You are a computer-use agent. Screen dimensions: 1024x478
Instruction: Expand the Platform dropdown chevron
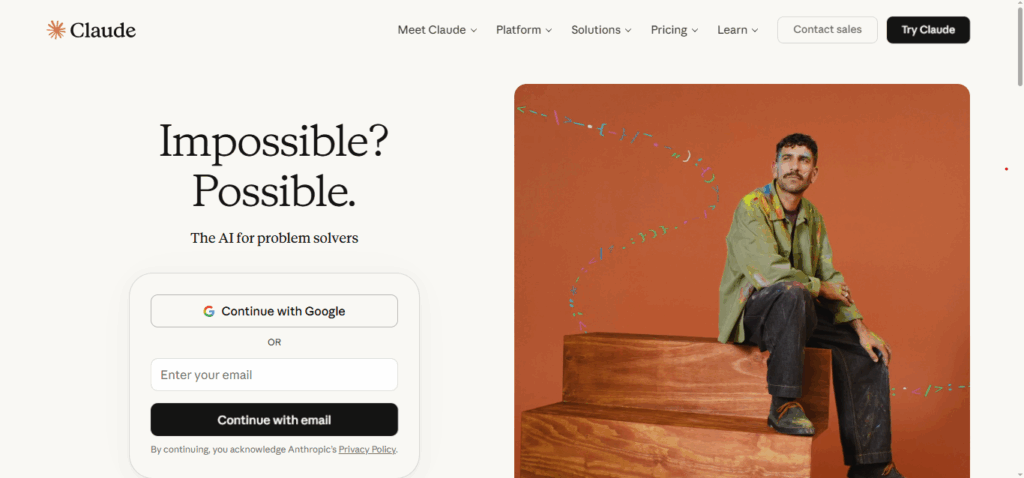(549, 31)
